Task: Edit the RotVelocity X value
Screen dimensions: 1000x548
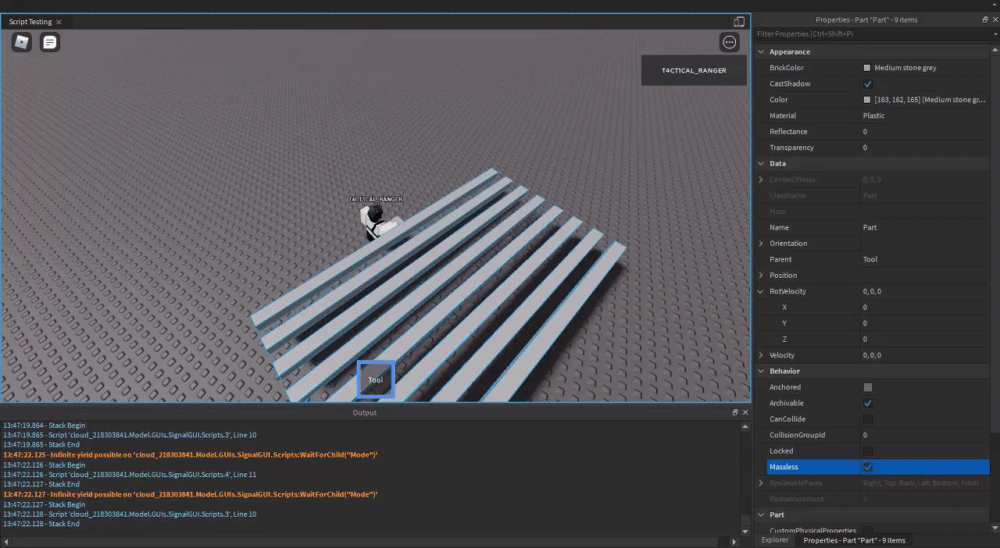Action: pyautogui.click(x=925, y=307)
